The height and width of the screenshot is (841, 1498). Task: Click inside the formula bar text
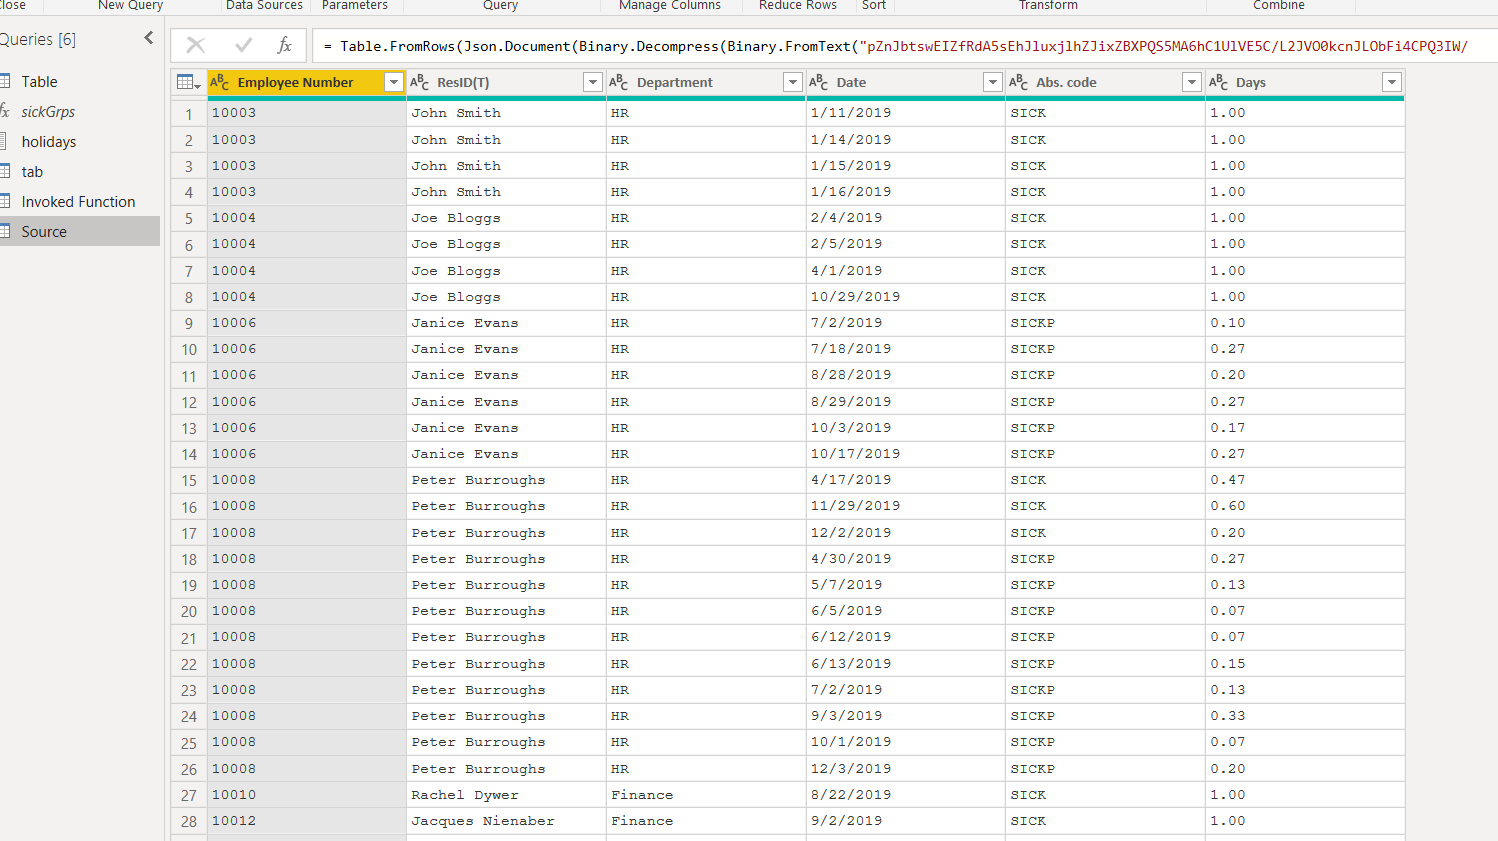click(x=905, y=46)
